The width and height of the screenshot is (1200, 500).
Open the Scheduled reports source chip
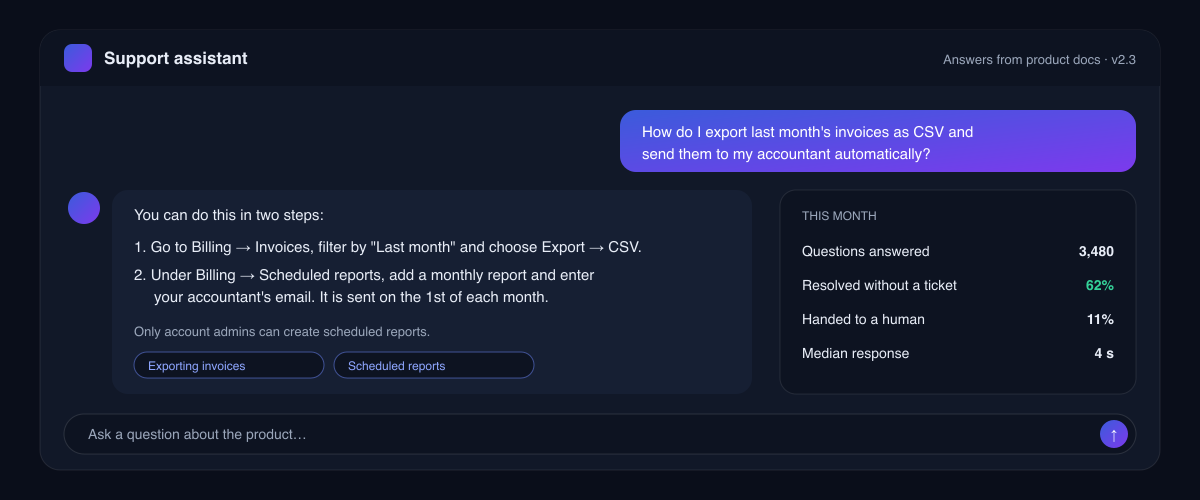[434, 366]
